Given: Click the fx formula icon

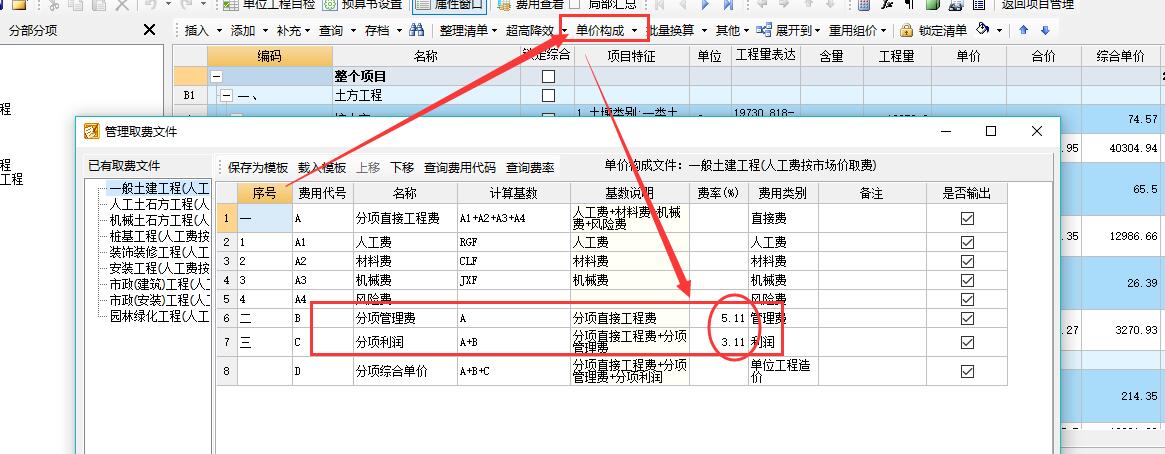Looking at the screenshot, I should click(886, 4).
